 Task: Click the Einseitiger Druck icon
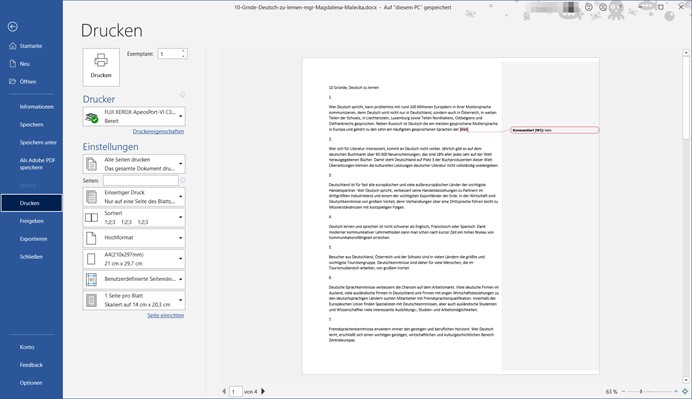tap(91, 197)
